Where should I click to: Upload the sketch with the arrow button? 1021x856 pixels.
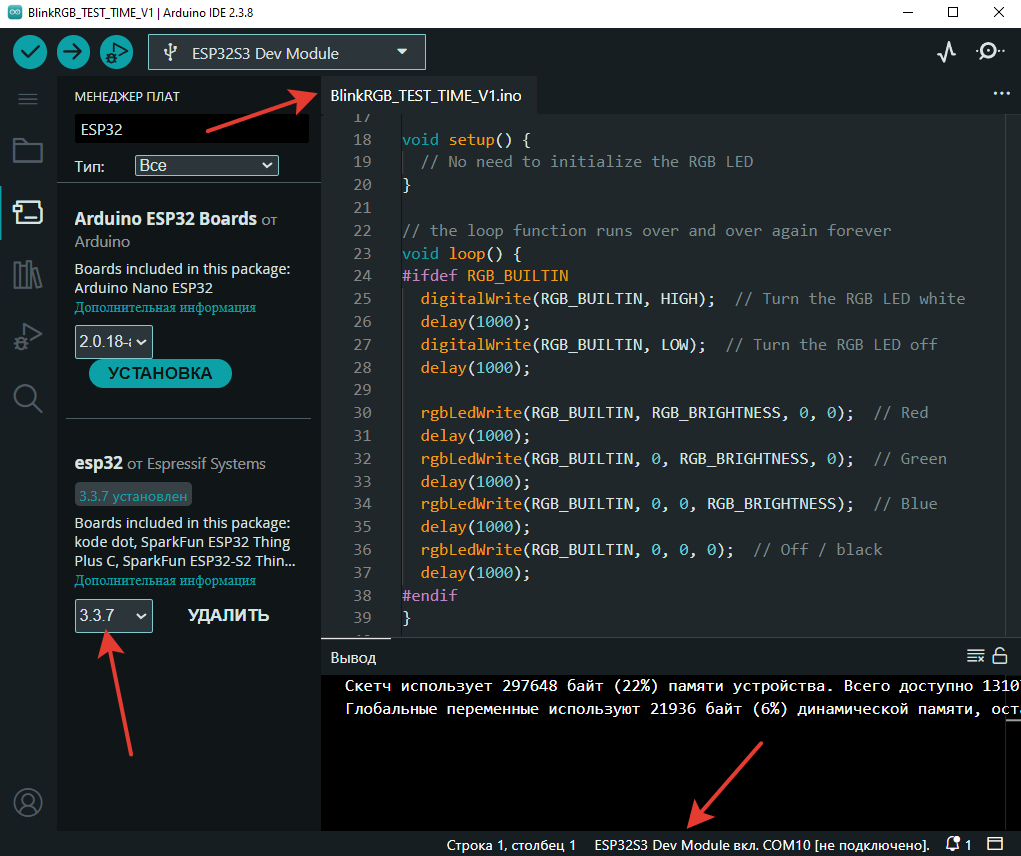pos(73,52)
